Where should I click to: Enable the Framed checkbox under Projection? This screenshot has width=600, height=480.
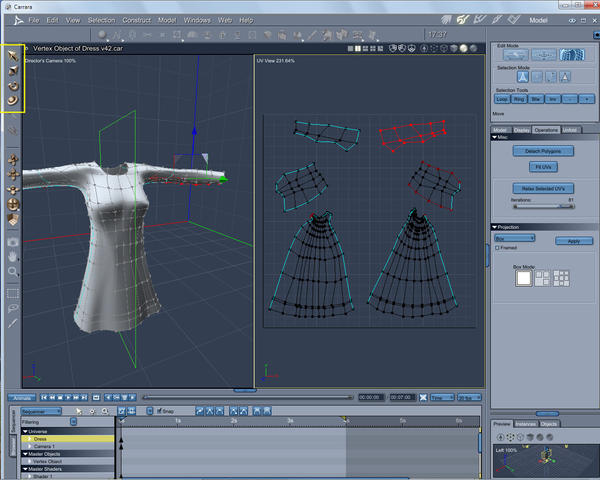pyautogui.click(x=499, y=248)
